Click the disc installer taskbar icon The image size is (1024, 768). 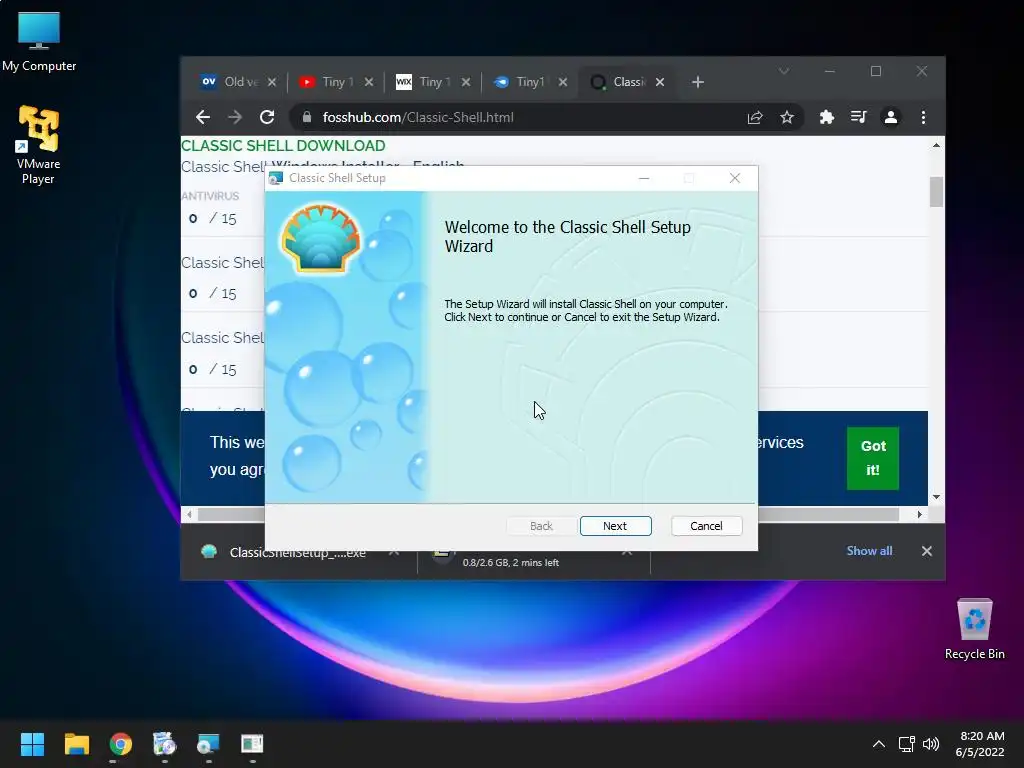164,744
